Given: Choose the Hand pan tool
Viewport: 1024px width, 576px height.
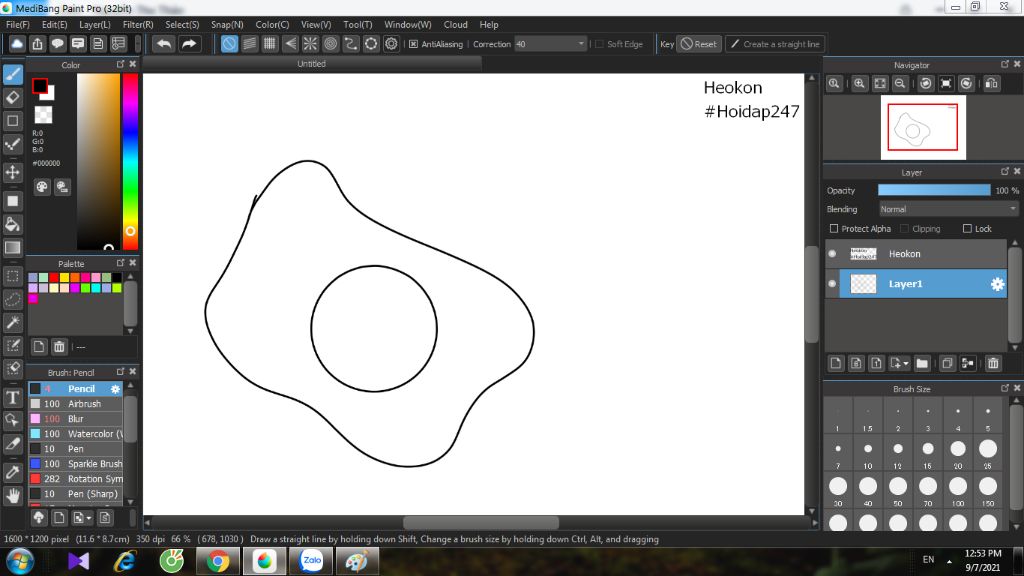Looking at the screenshot, I should click(13, 495).
